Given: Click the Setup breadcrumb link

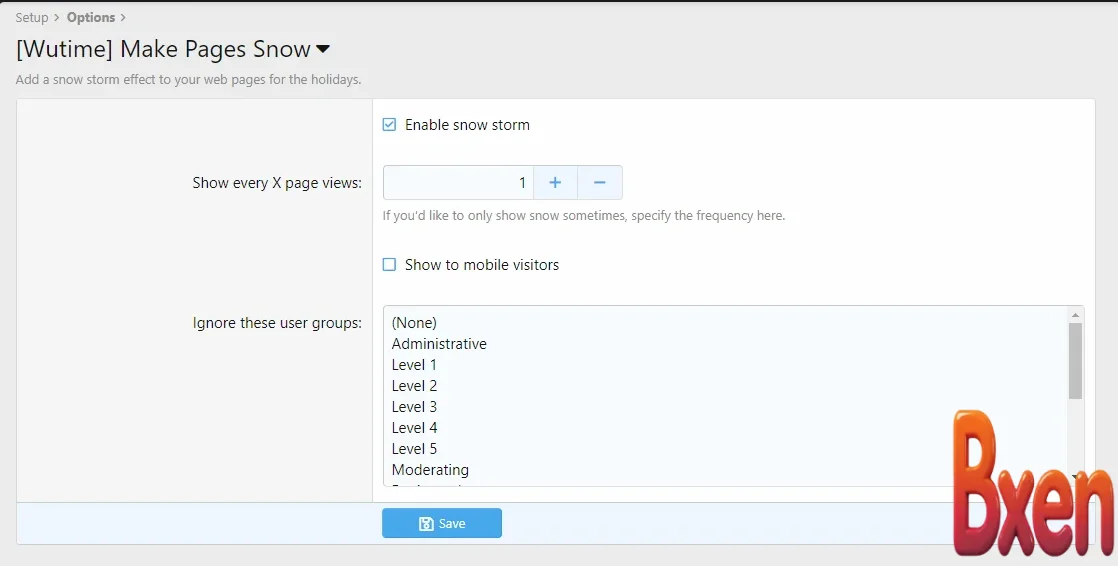Looking at the screenshot, I should pyautogui.click(x=32, y=17).
